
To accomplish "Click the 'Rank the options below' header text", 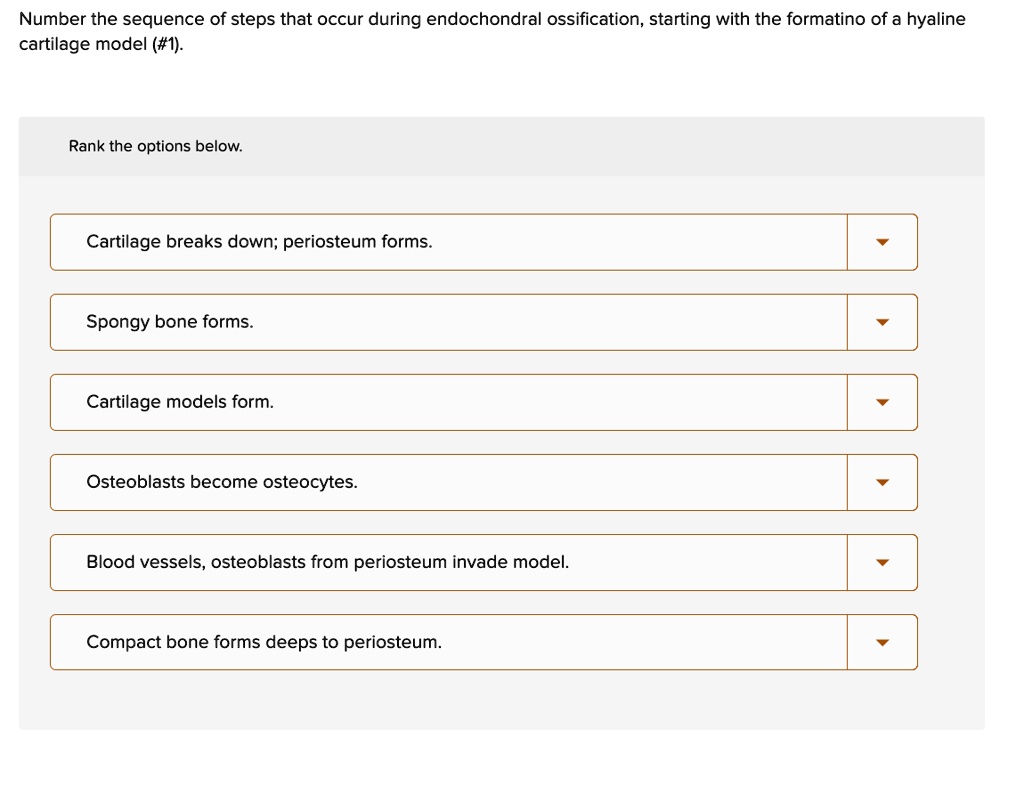I will (x=154, y=146).
